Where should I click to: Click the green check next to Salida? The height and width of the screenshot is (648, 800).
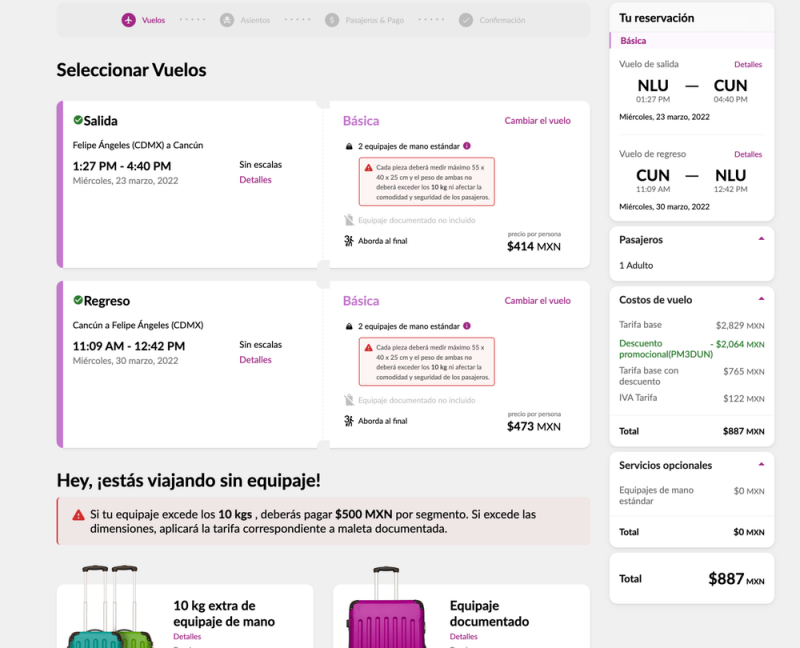pos(78,120)
